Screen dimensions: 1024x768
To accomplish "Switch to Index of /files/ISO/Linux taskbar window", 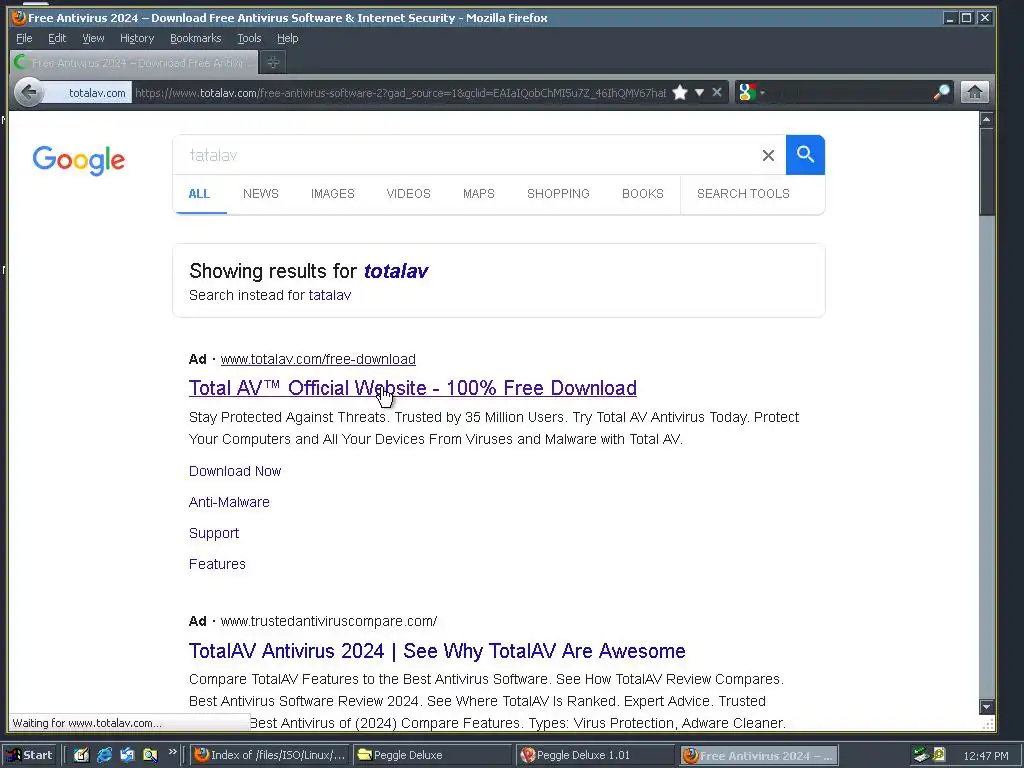I will [270, 756].
